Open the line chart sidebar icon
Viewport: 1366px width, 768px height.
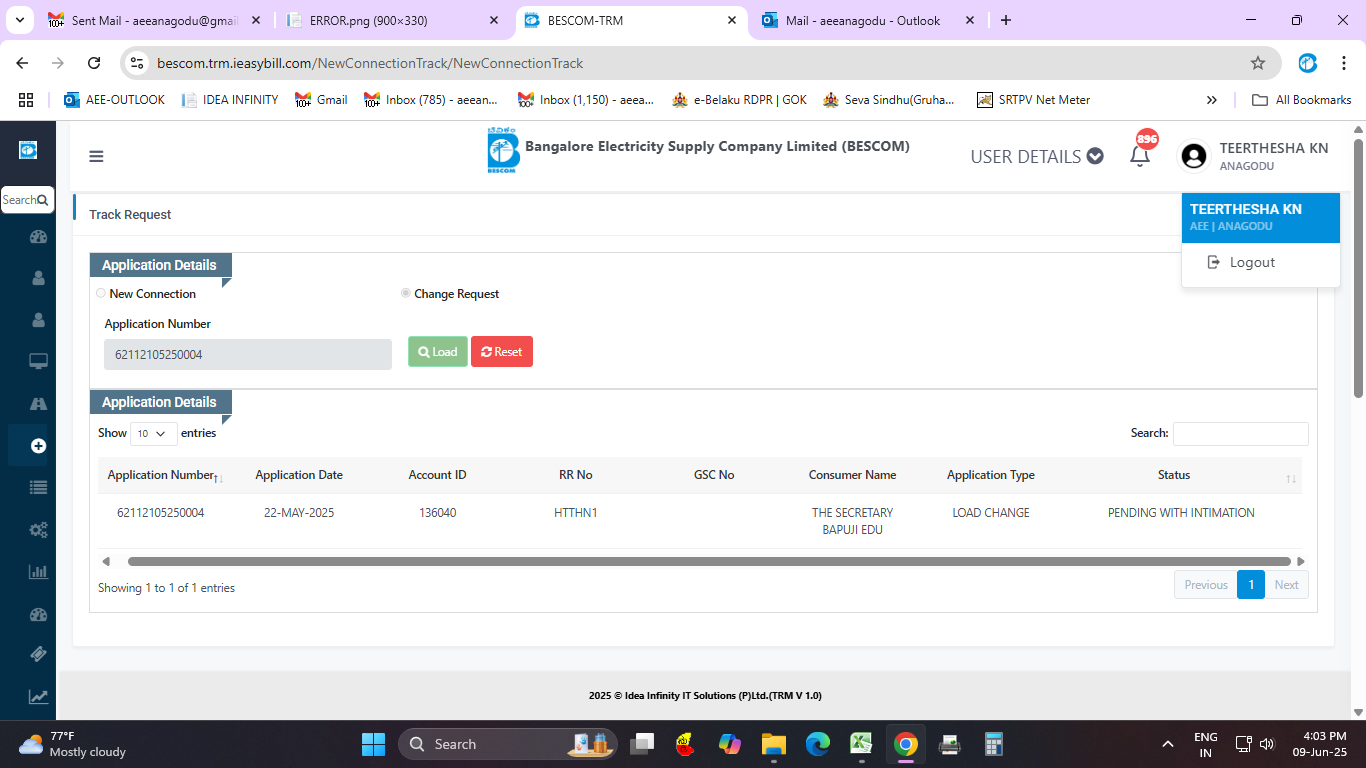point(39,697)
